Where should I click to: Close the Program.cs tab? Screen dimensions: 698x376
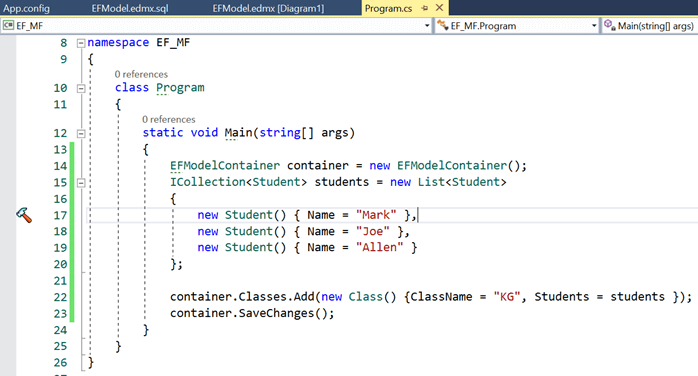439,8
